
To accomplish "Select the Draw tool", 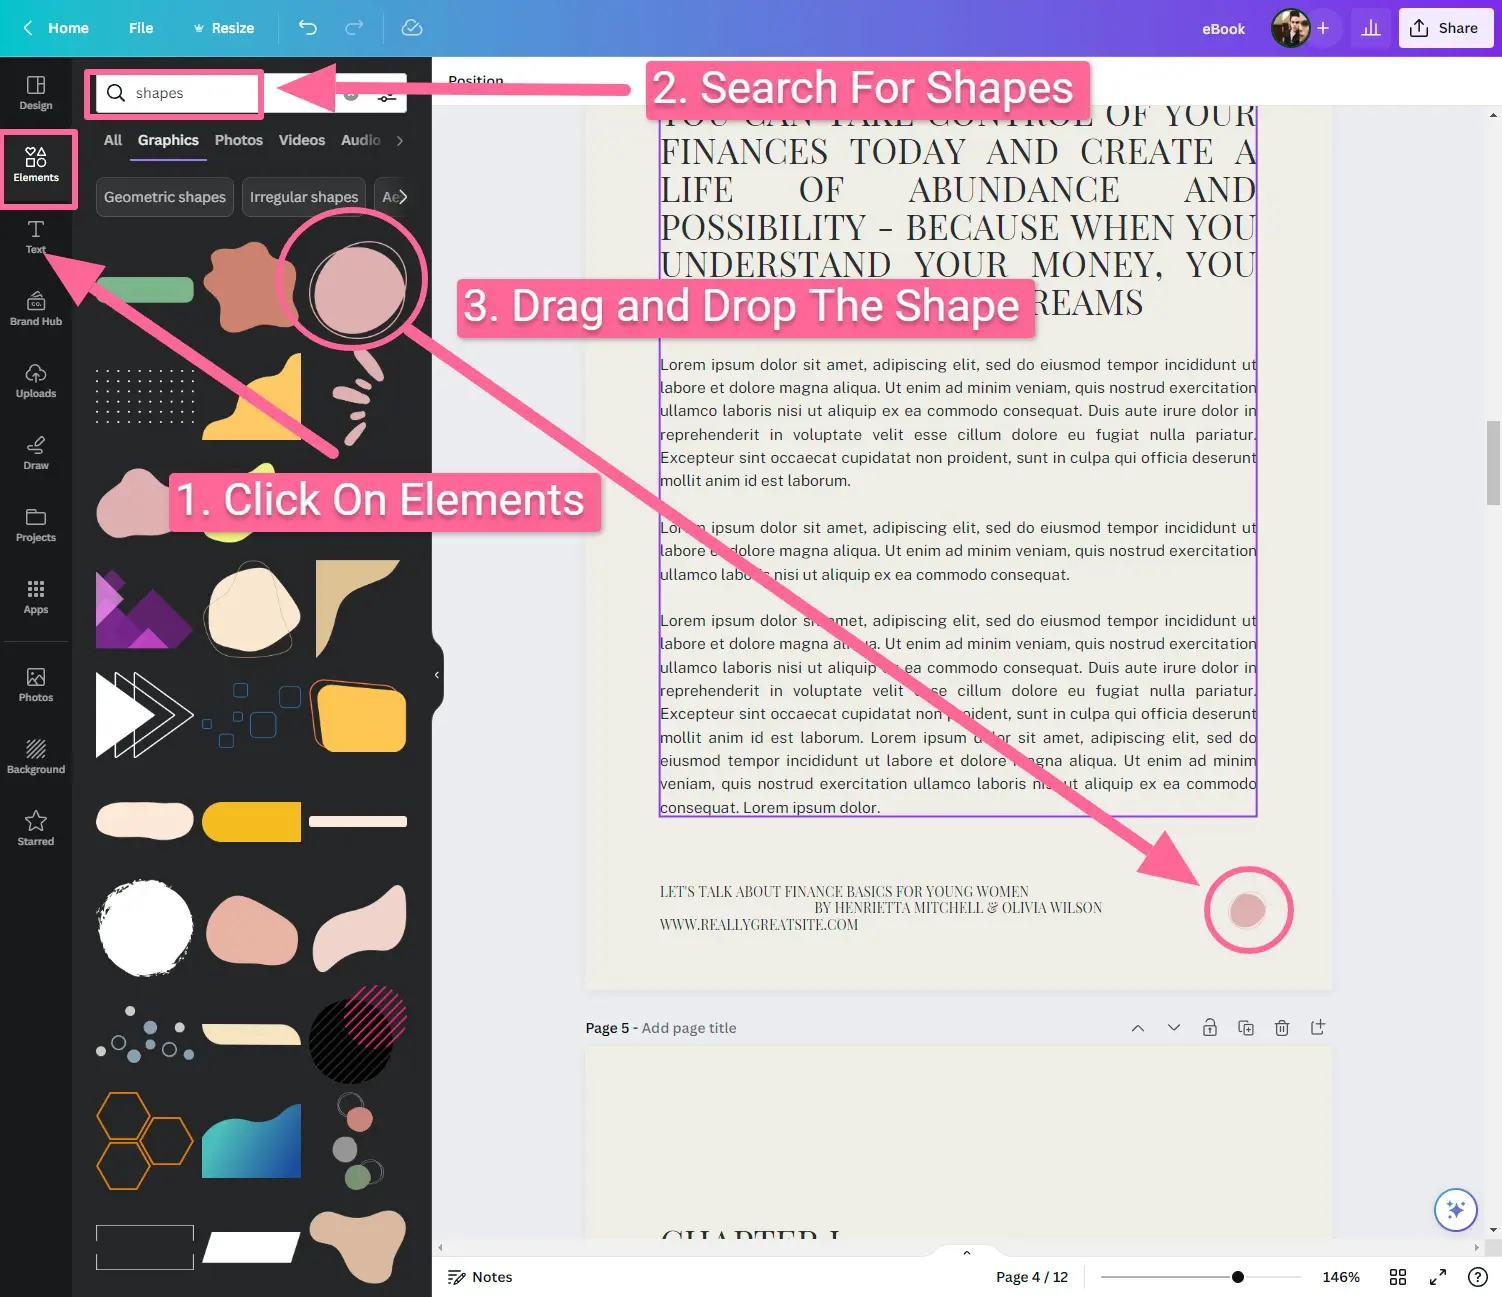I will pos(36,453).
